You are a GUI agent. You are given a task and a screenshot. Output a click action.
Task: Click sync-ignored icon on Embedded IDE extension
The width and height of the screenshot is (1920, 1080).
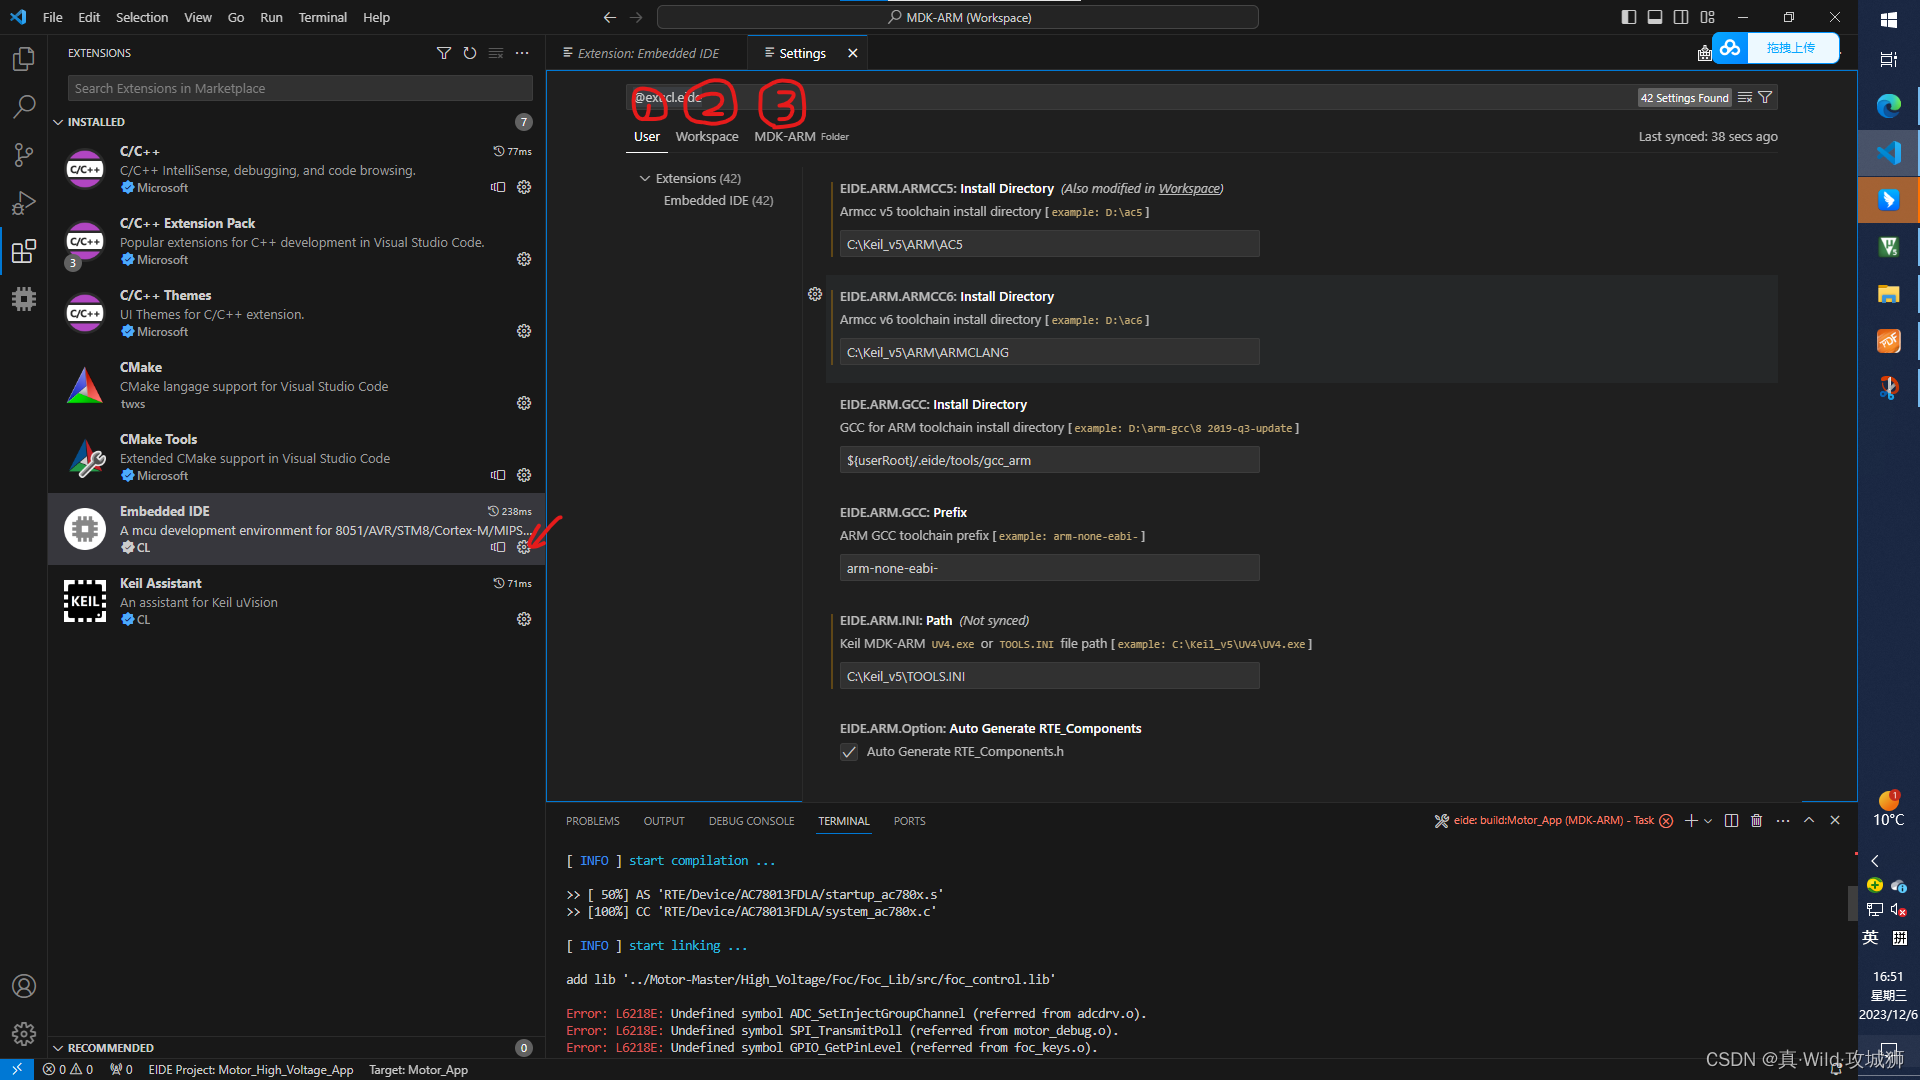[x=498, y=547]
